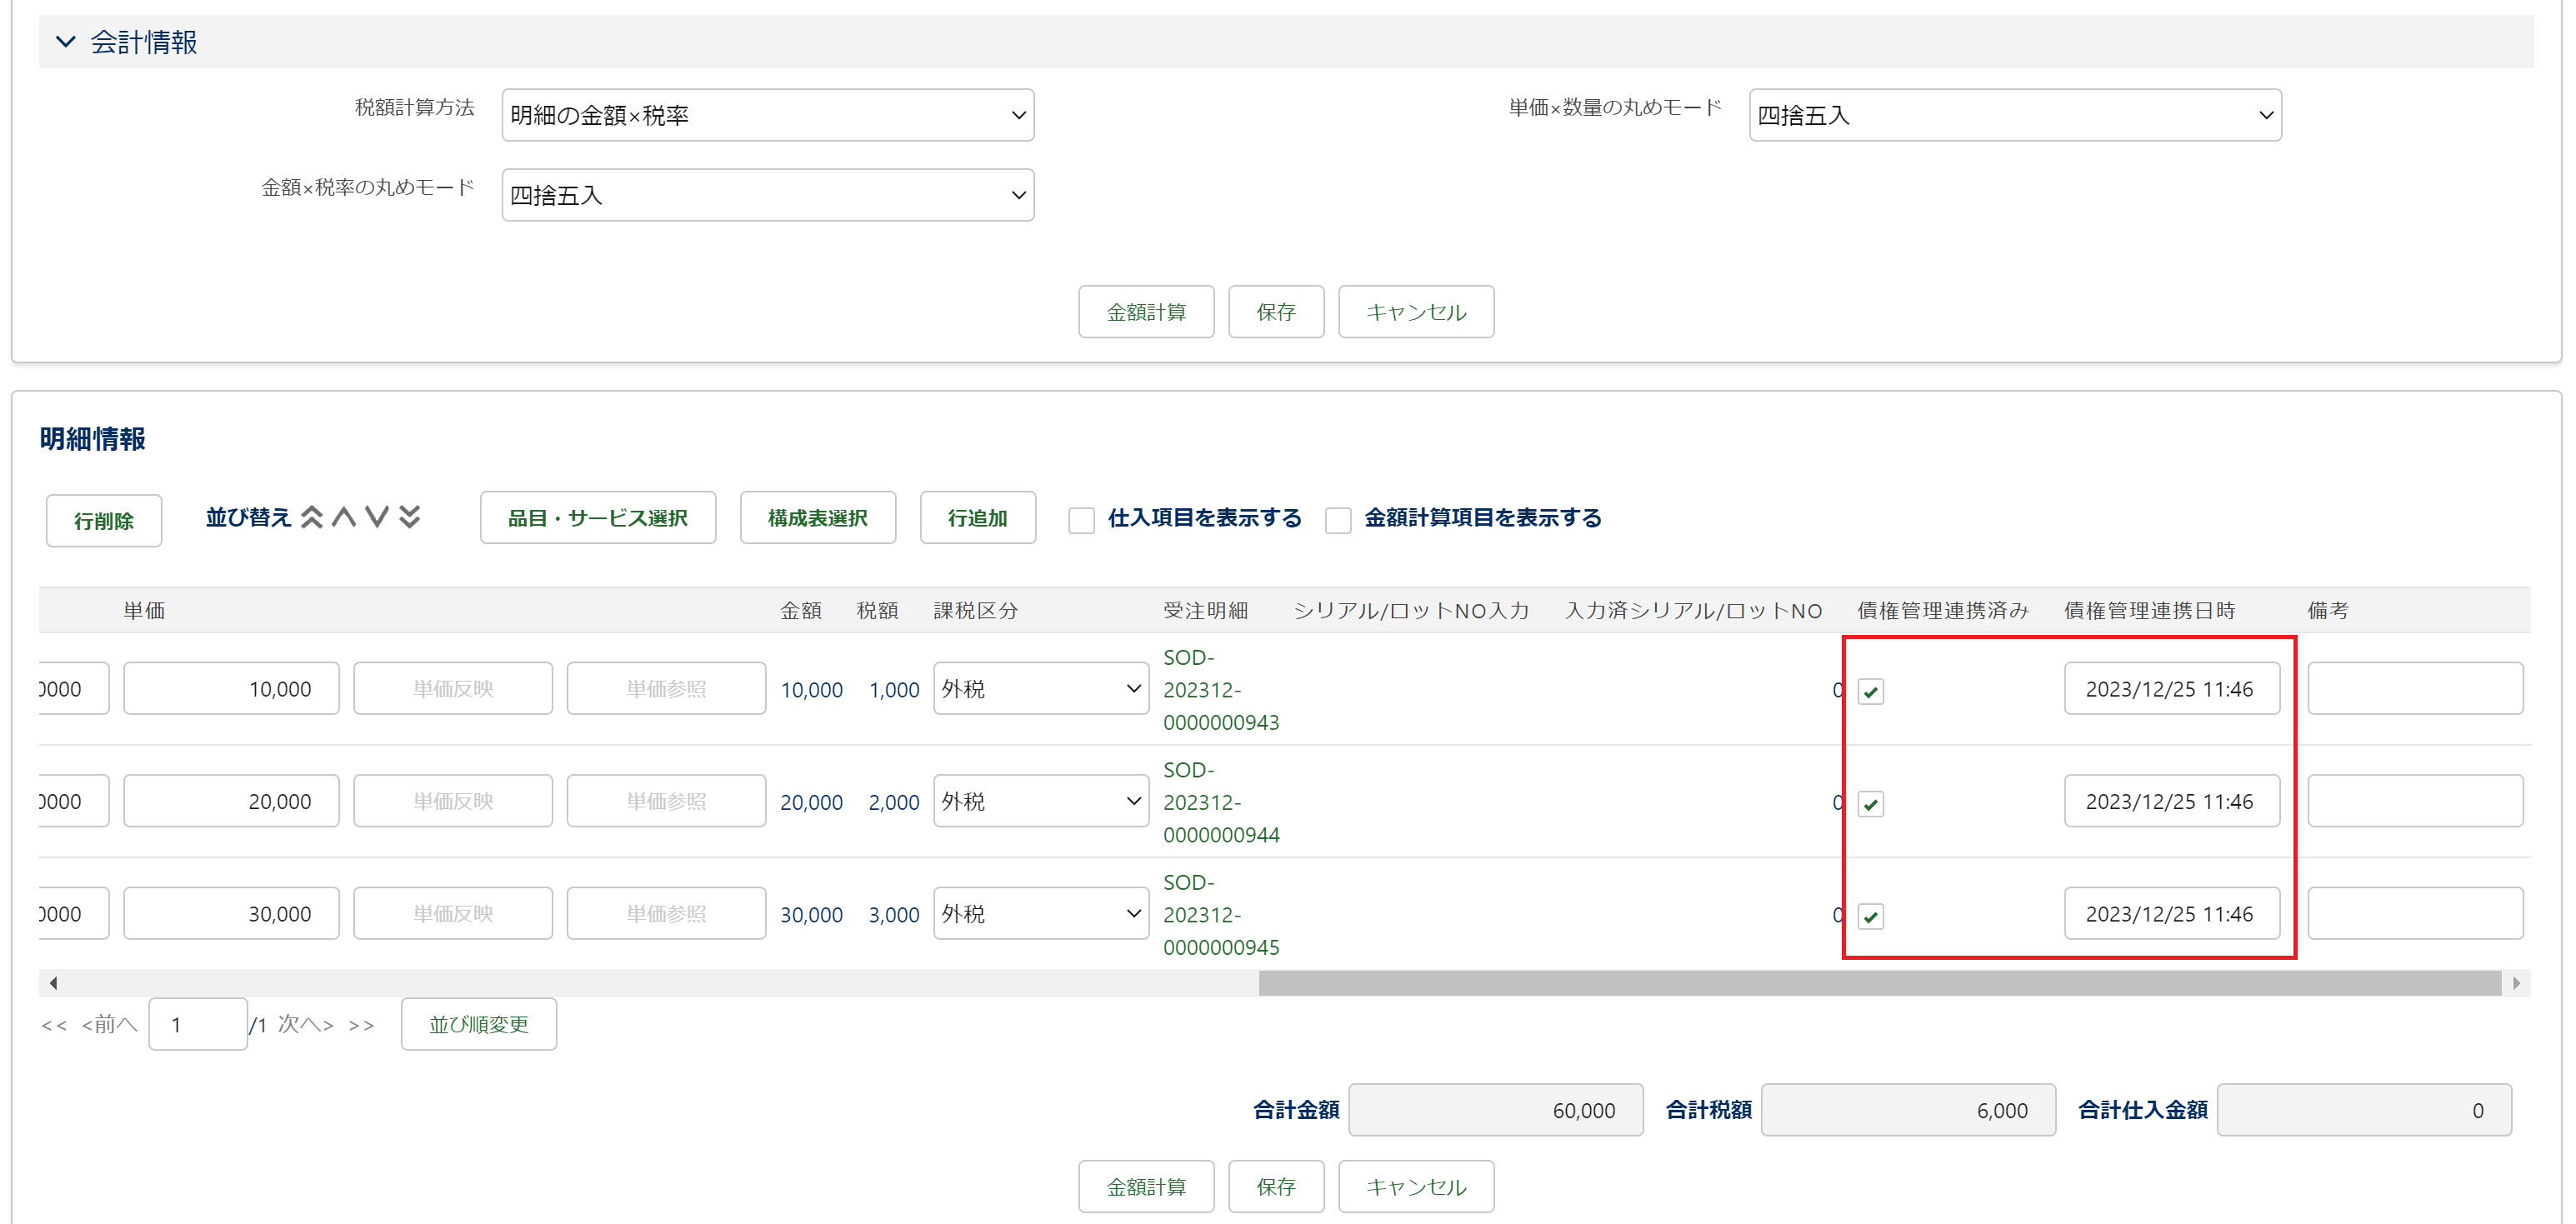Screen dimensions: 2576x1224
Task: Click the move-to-top double up arrow
Action: coord(312,517)
